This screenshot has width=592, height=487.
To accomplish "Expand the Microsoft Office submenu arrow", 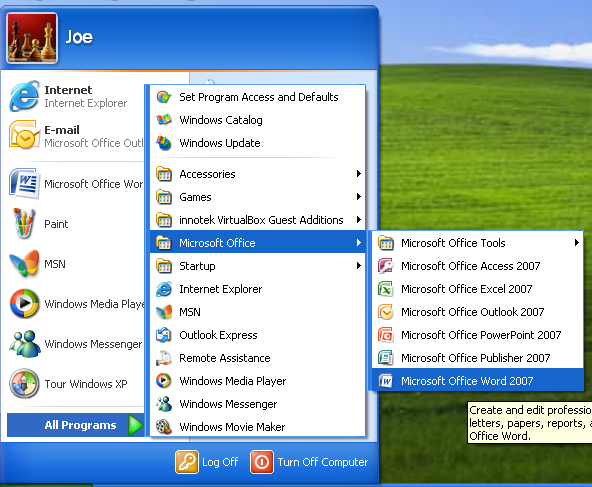I will pos(359,243).
